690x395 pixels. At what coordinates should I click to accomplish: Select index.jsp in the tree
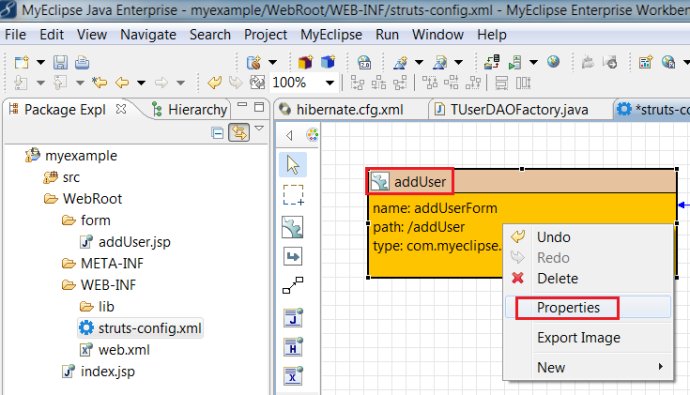[107, 371]
